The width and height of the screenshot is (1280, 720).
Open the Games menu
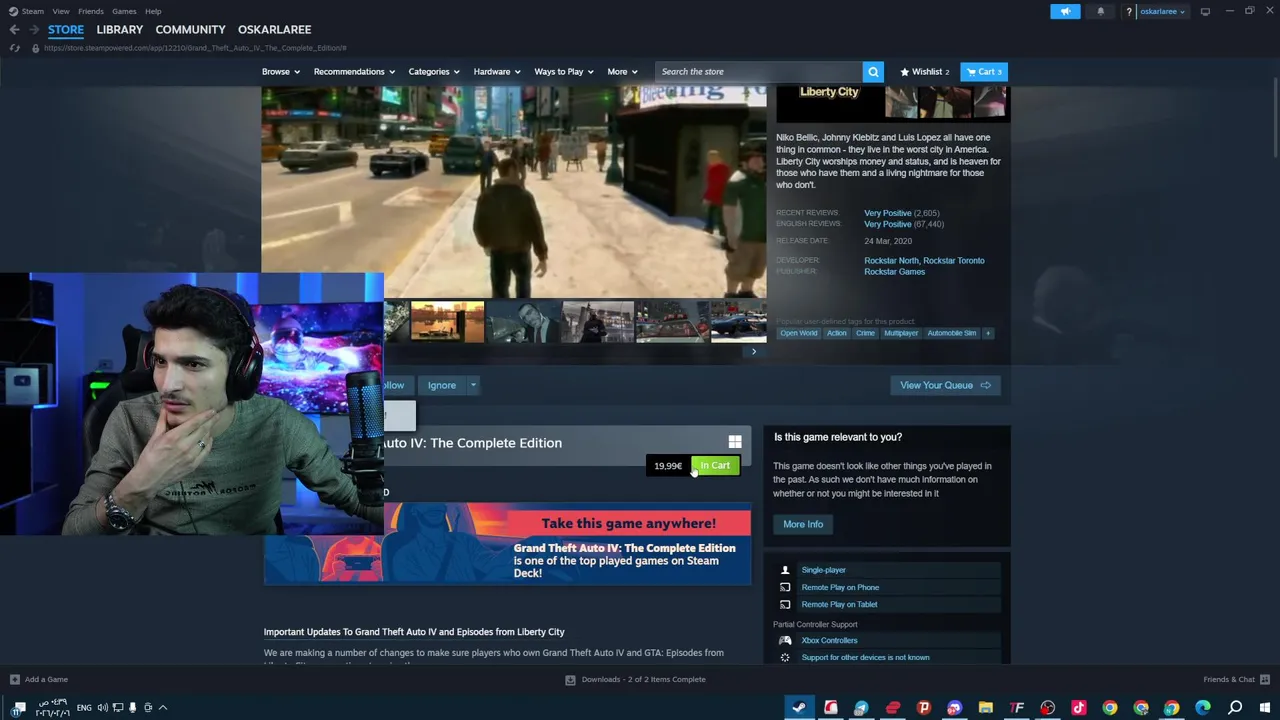124,11
